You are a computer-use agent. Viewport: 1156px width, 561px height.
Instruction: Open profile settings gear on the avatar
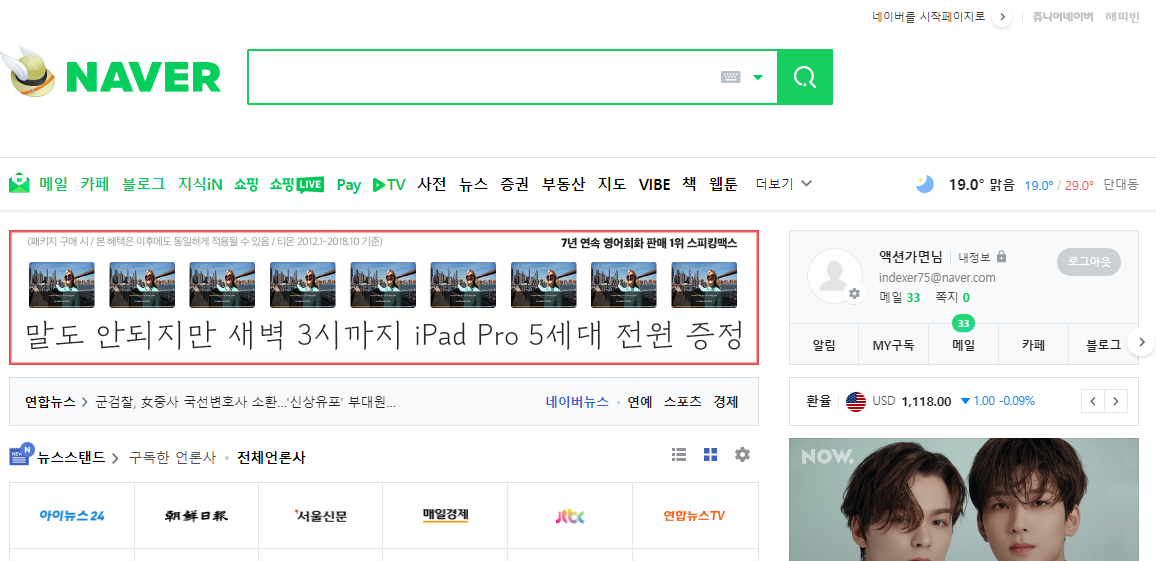point(854,293)
